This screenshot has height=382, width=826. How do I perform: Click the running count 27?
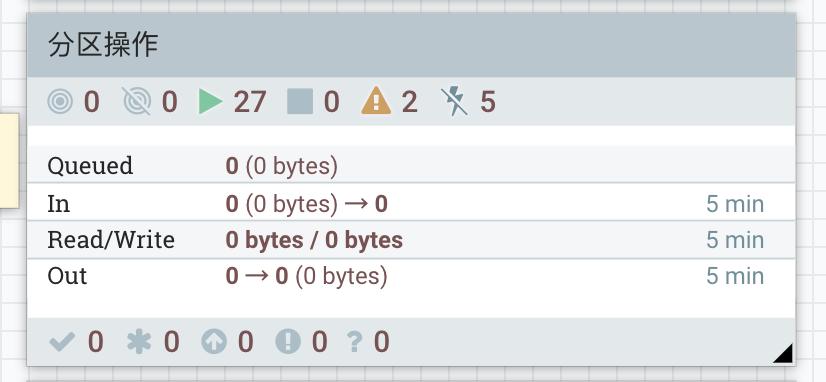coord(250,101)
